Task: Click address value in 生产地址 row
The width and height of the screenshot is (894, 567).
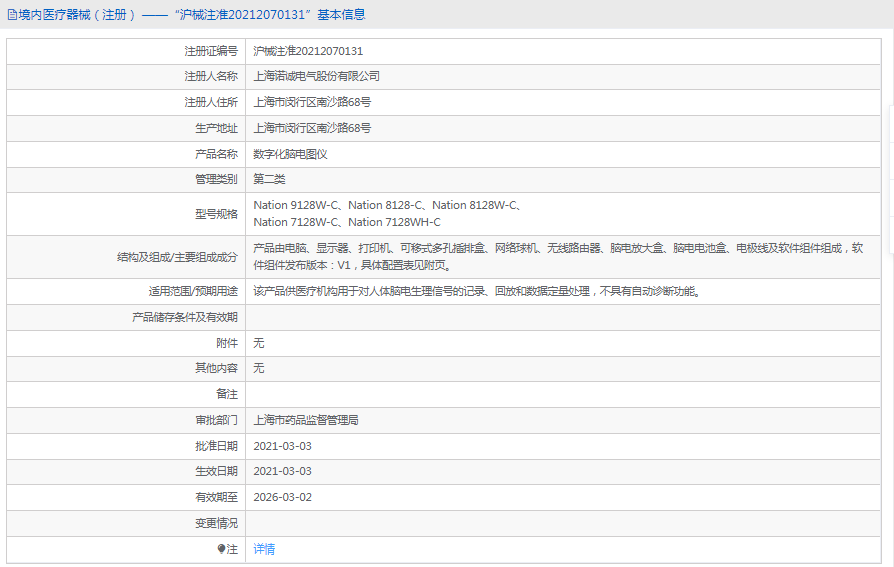Action: 312,128
